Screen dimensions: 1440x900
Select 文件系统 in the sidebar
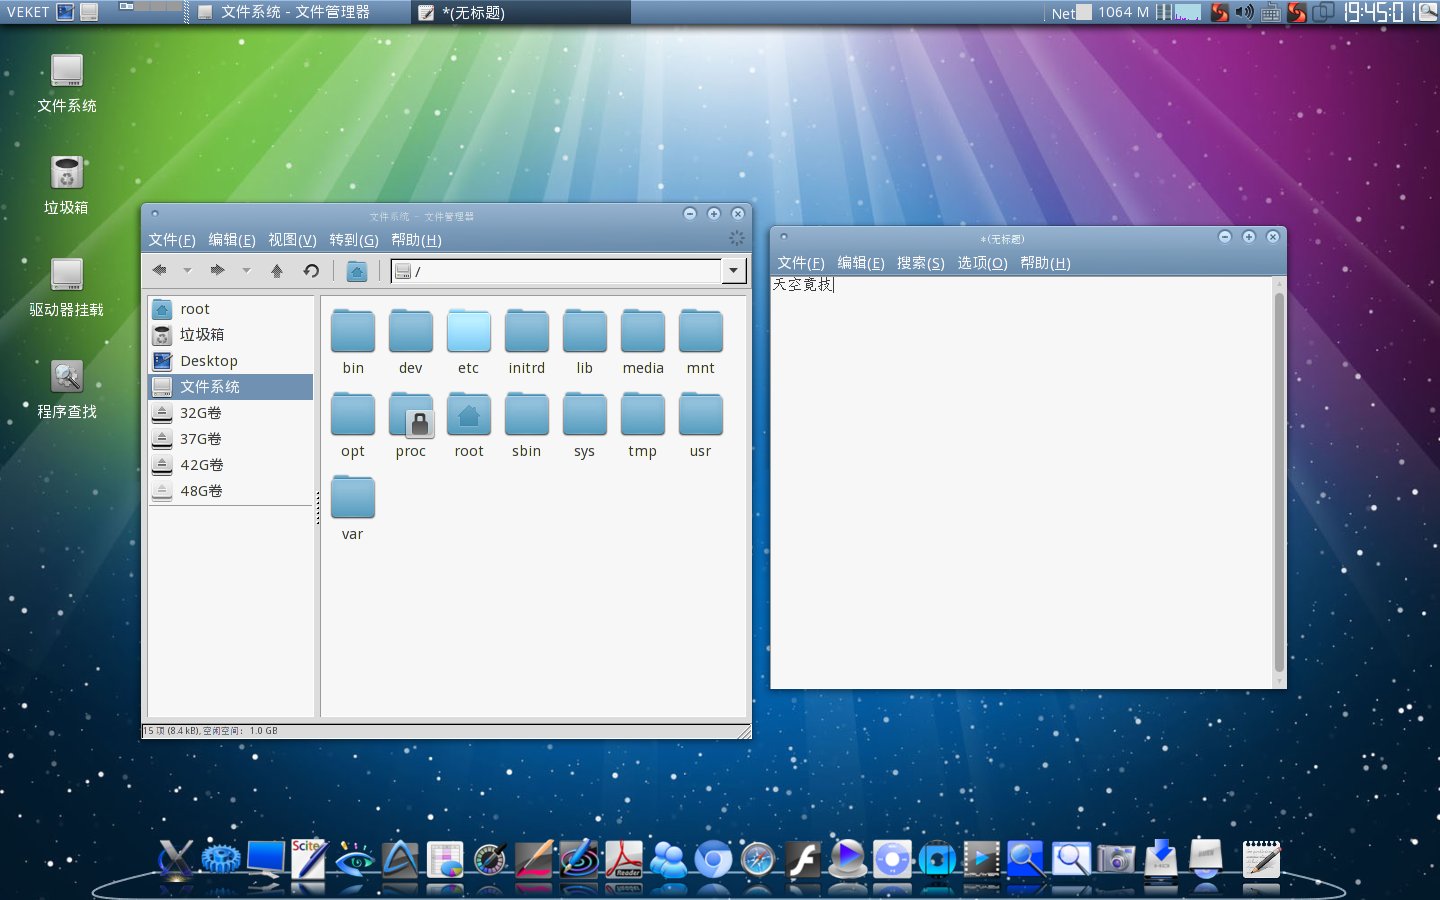[x=231, y=387]
